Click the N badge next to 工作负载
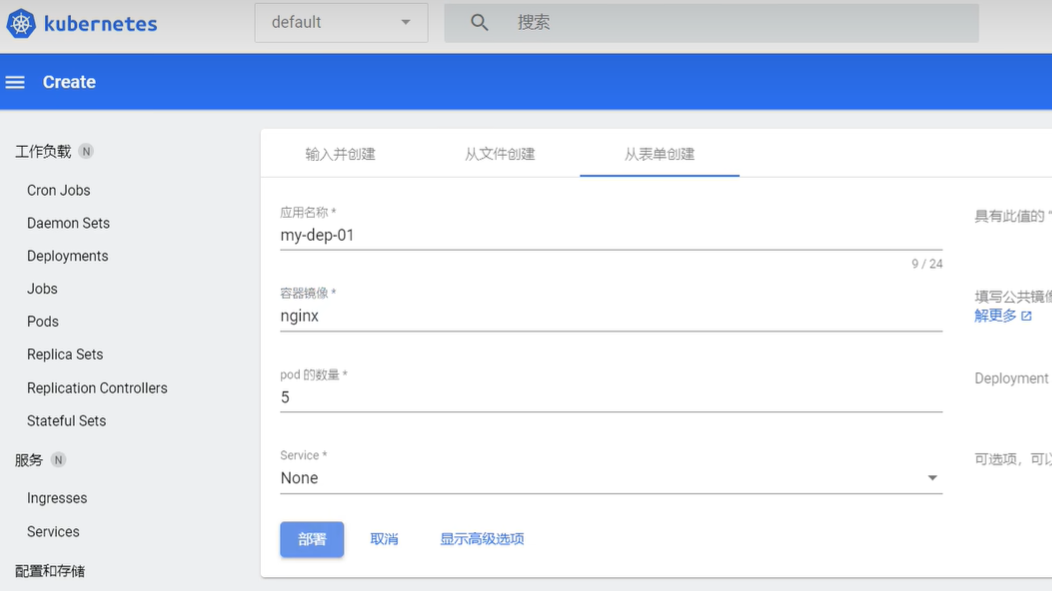This screenshot has width=1052, height=591. [86, 152]
